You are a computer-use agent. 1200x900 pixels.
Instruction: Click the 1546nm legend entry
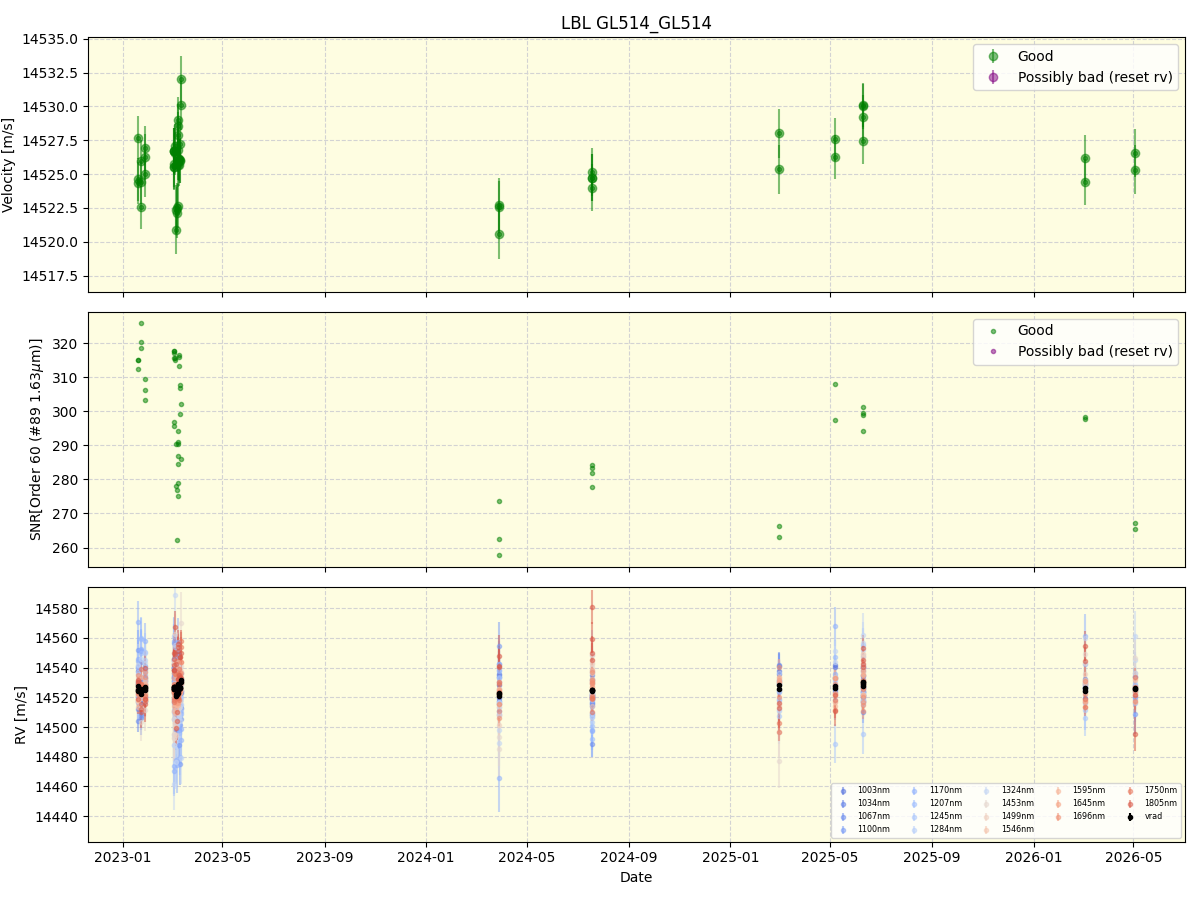click(1018, 829)
